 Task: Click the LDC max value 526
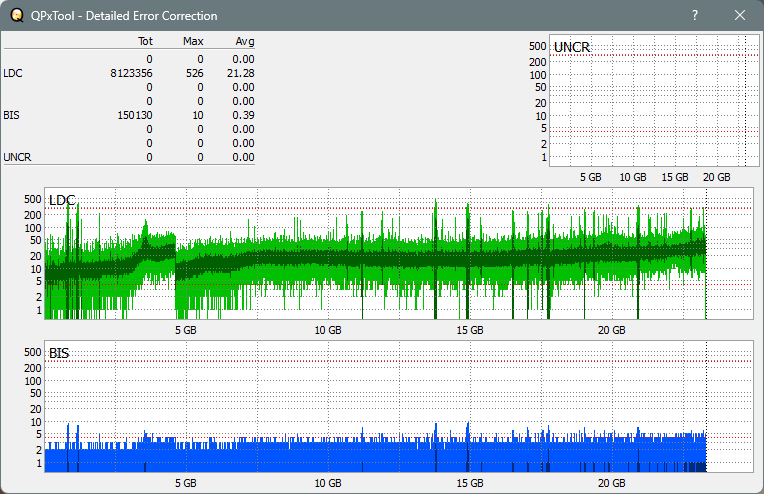click(x=194, y=73)
